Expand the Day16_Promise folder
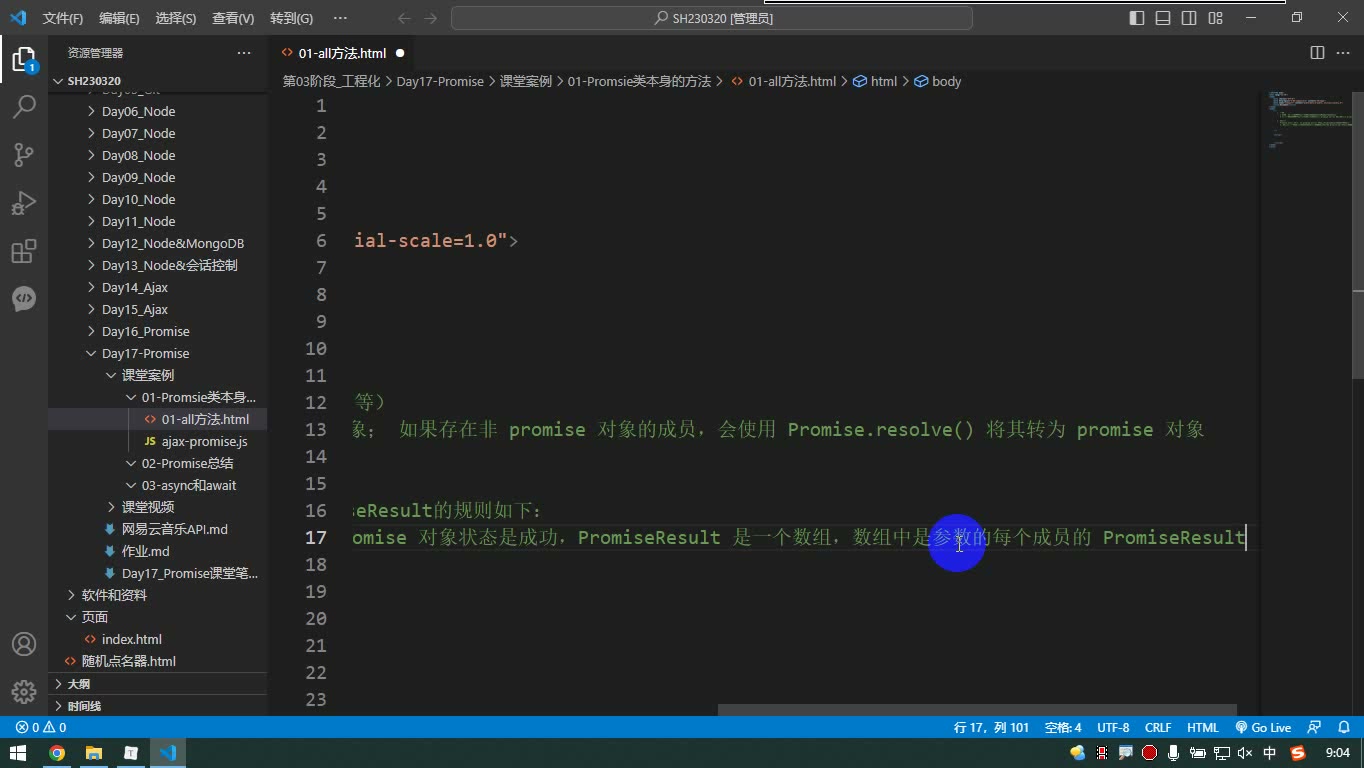Viewport: 1364px width, 768px height. pos(145,331)
